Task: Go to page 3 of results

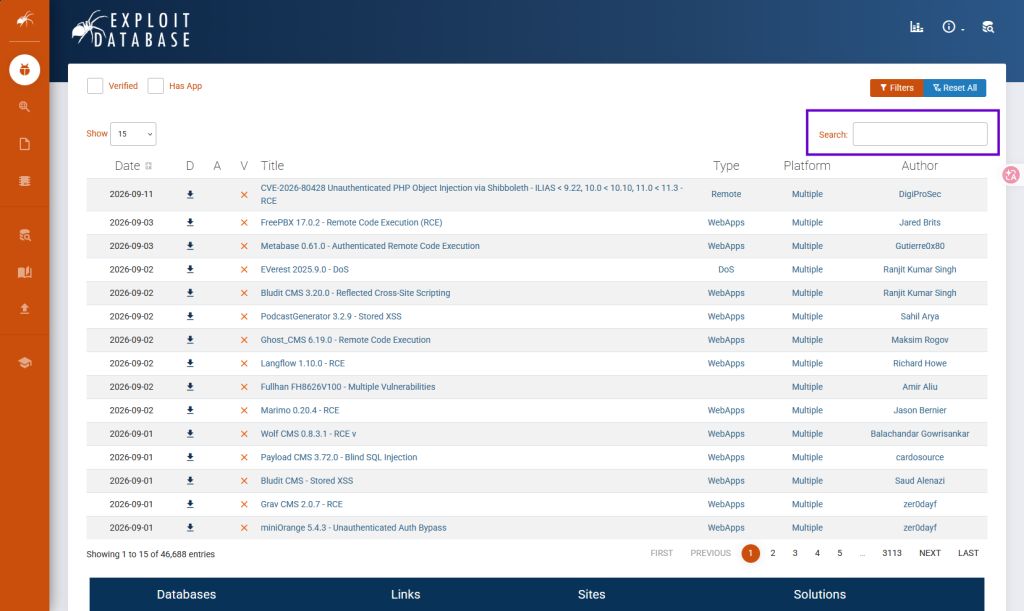Action: [x=795, y=554]
